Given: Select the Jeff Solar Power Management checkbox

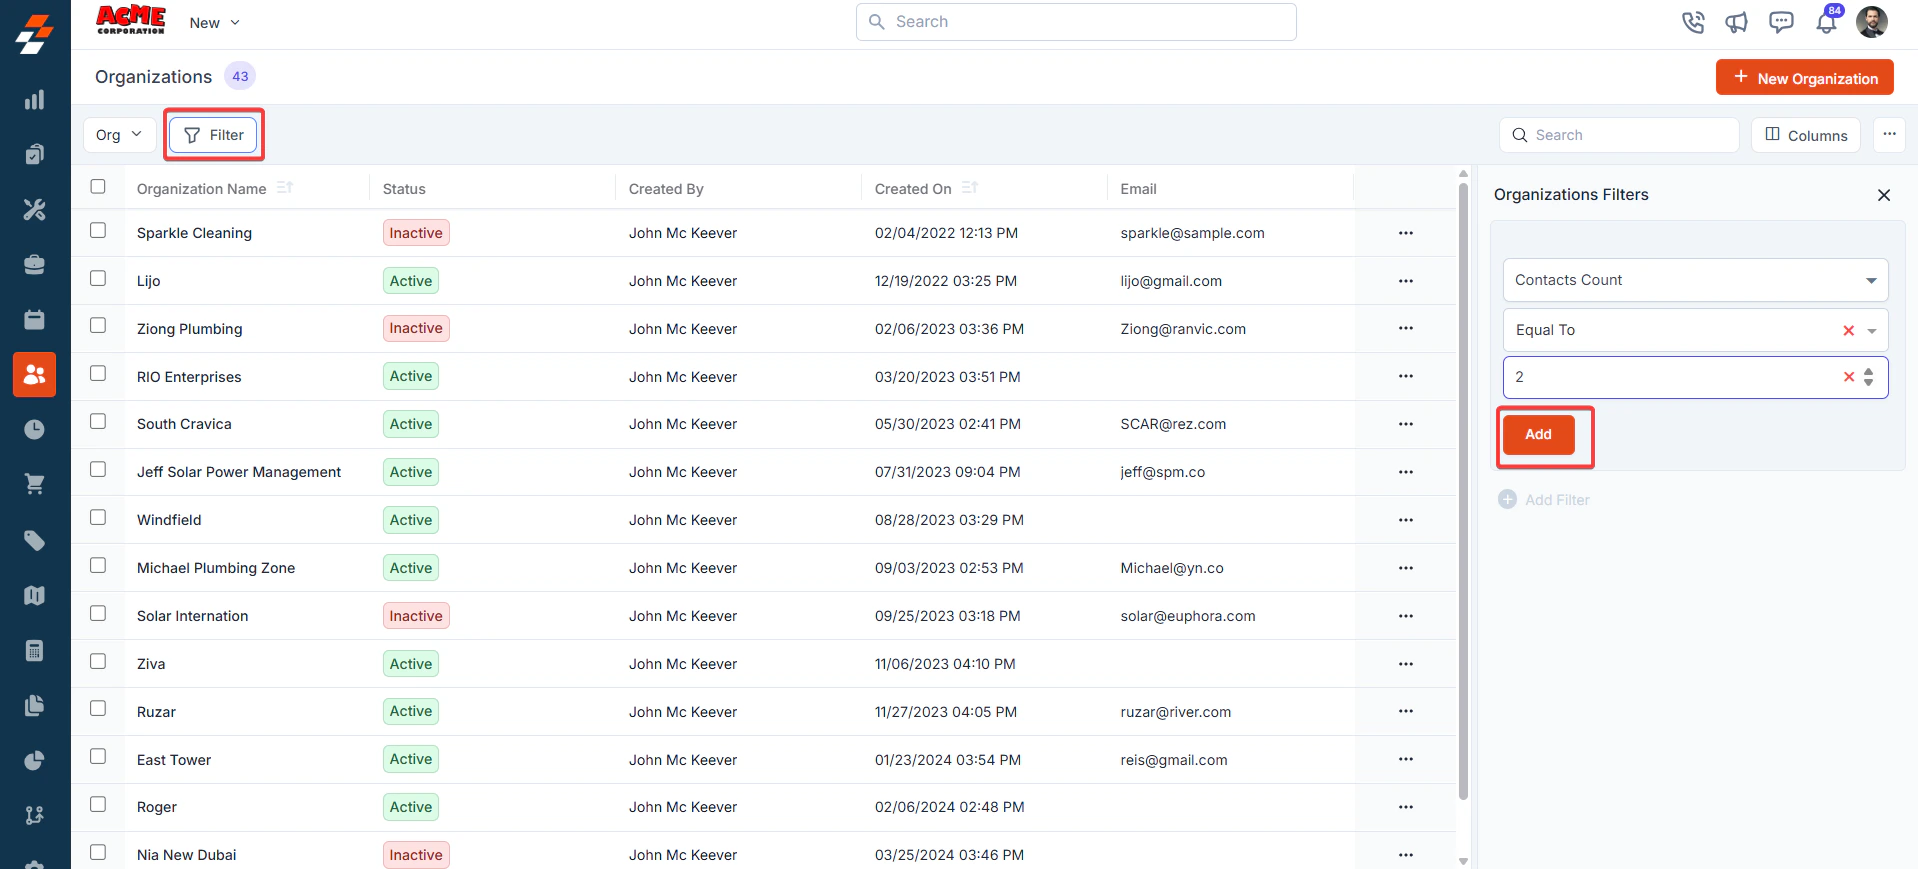Looking at the screenshot, I should point(98,469).
